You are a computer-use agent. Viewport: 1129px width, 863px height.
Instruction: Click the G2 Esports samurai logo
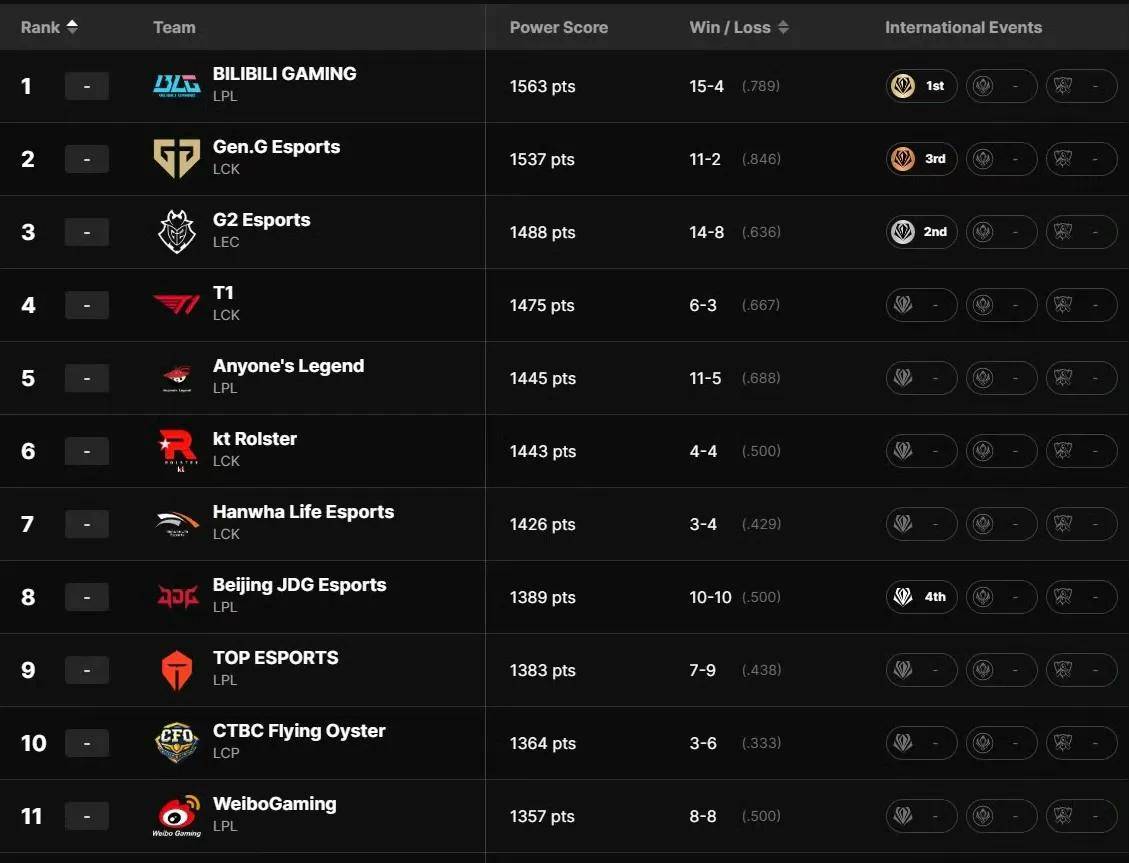tap(177, 232)
